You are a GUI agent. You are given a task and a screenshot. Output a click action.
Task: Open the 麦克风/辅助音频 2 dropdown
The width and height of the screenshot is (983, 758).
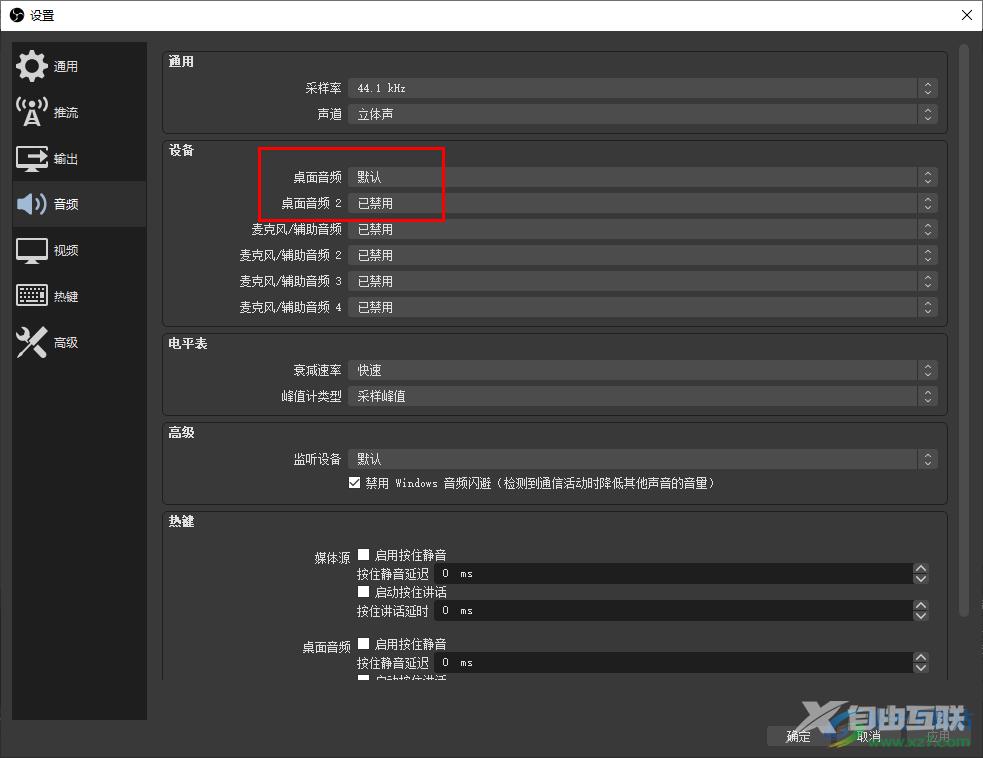click(643, 255)
